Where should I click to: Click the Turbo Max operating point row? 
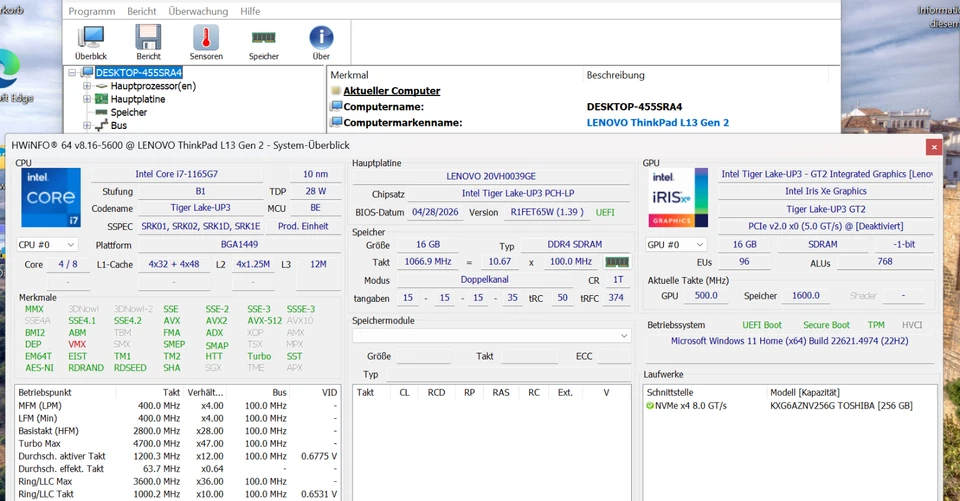pos(178,443)
